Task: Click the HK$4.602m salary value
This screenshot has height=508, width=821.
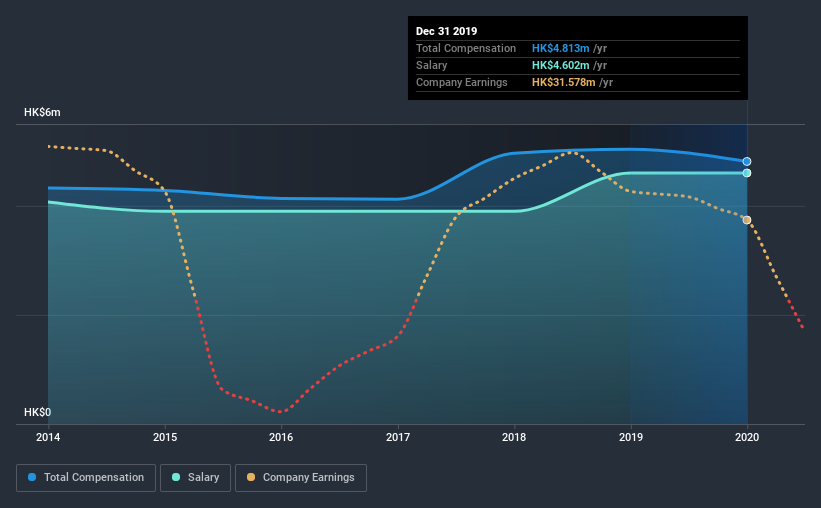Action: pos(561,65)
